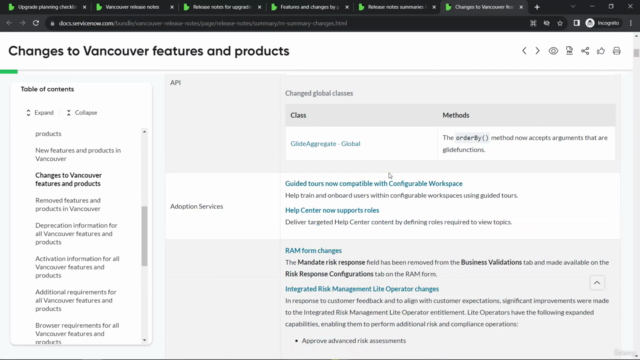Open Chrome three-dot menu
The width and height of the screenshot is (640, 360).
tap(631, 23)
